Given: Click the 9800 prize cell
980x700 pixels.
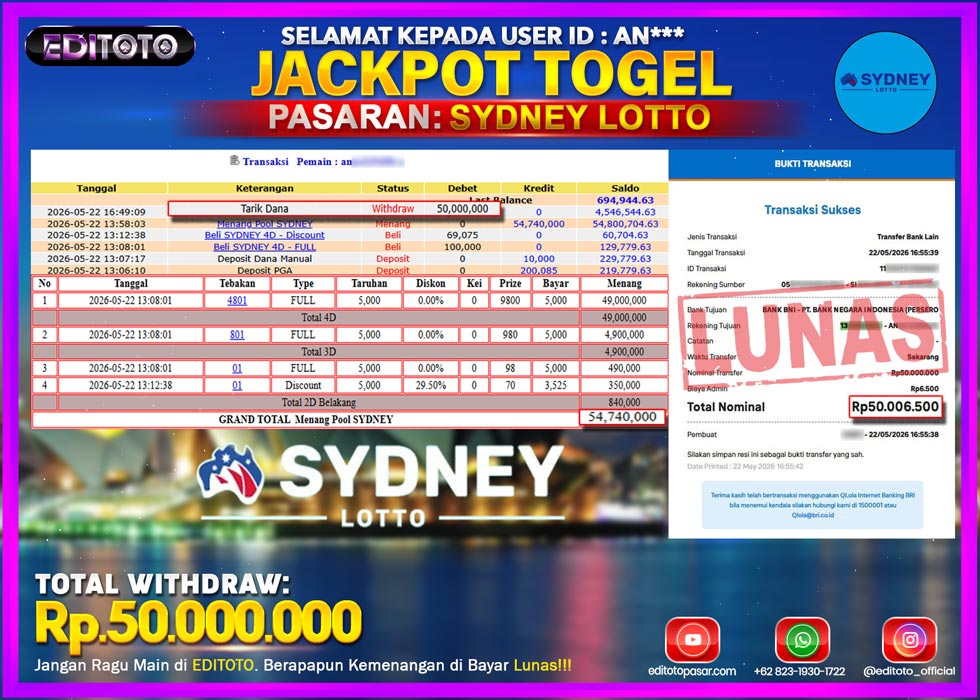Looking at the screenshot, I should tap(510, 301).
